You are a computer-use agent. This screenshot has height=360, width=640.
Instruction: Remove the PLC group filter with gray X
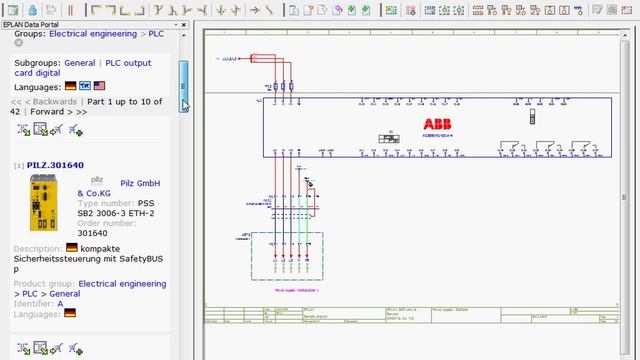pyautogui.click(x=18, y=42)
